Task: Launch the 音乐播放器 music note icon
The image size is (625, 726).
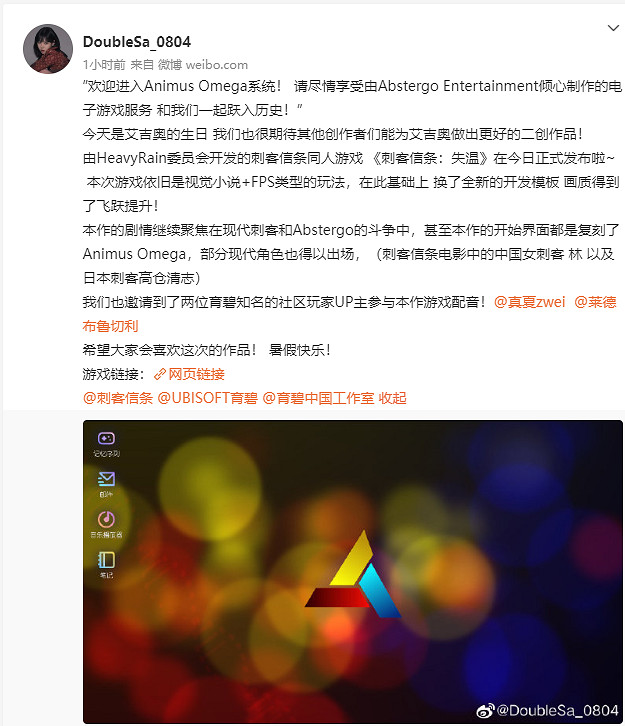Action: click(x=106, y=519)
